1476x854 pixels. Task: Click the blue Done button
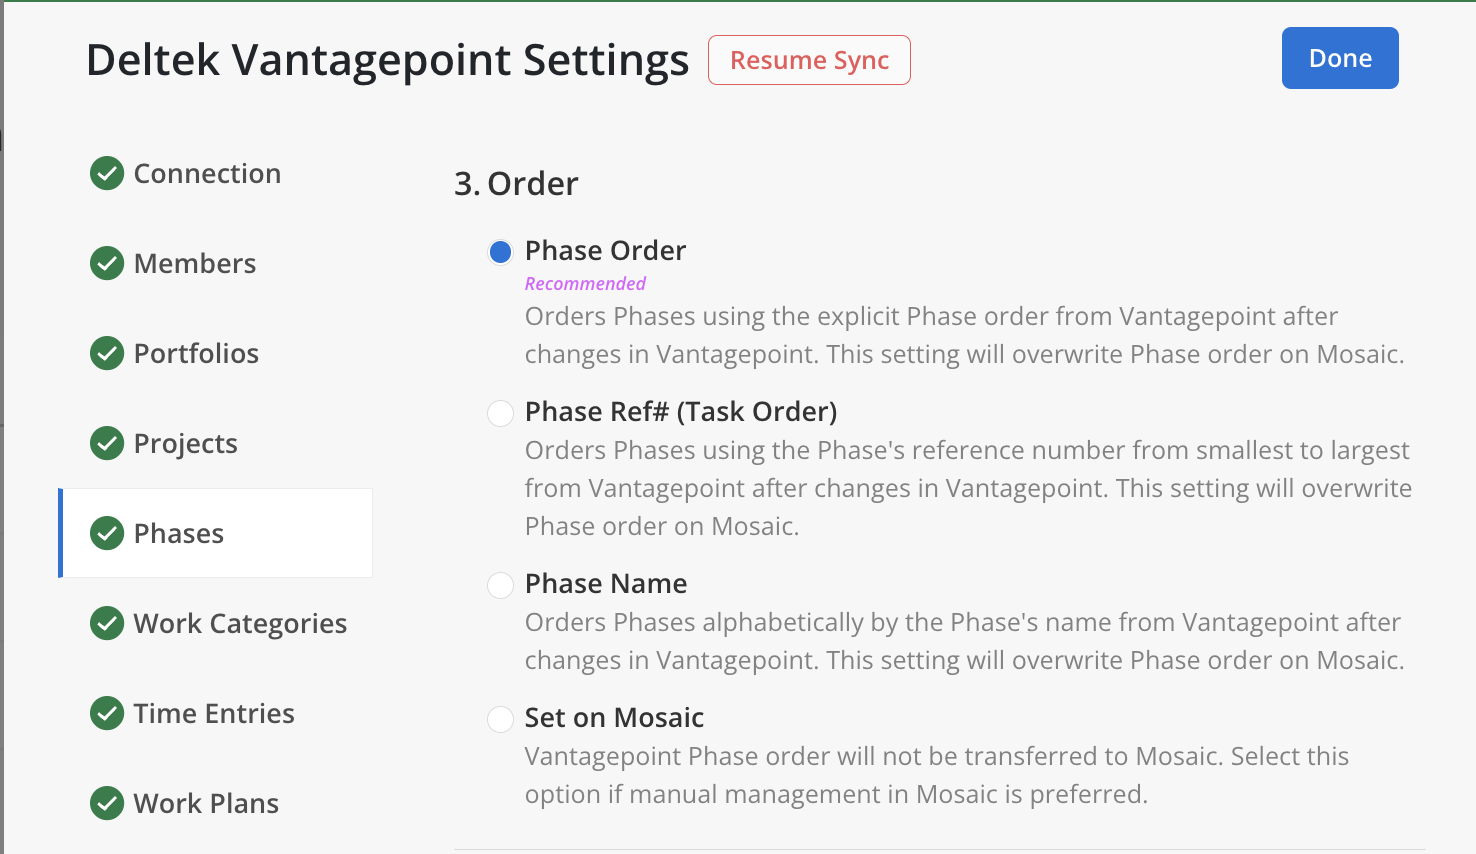[x=1340, y=58]
